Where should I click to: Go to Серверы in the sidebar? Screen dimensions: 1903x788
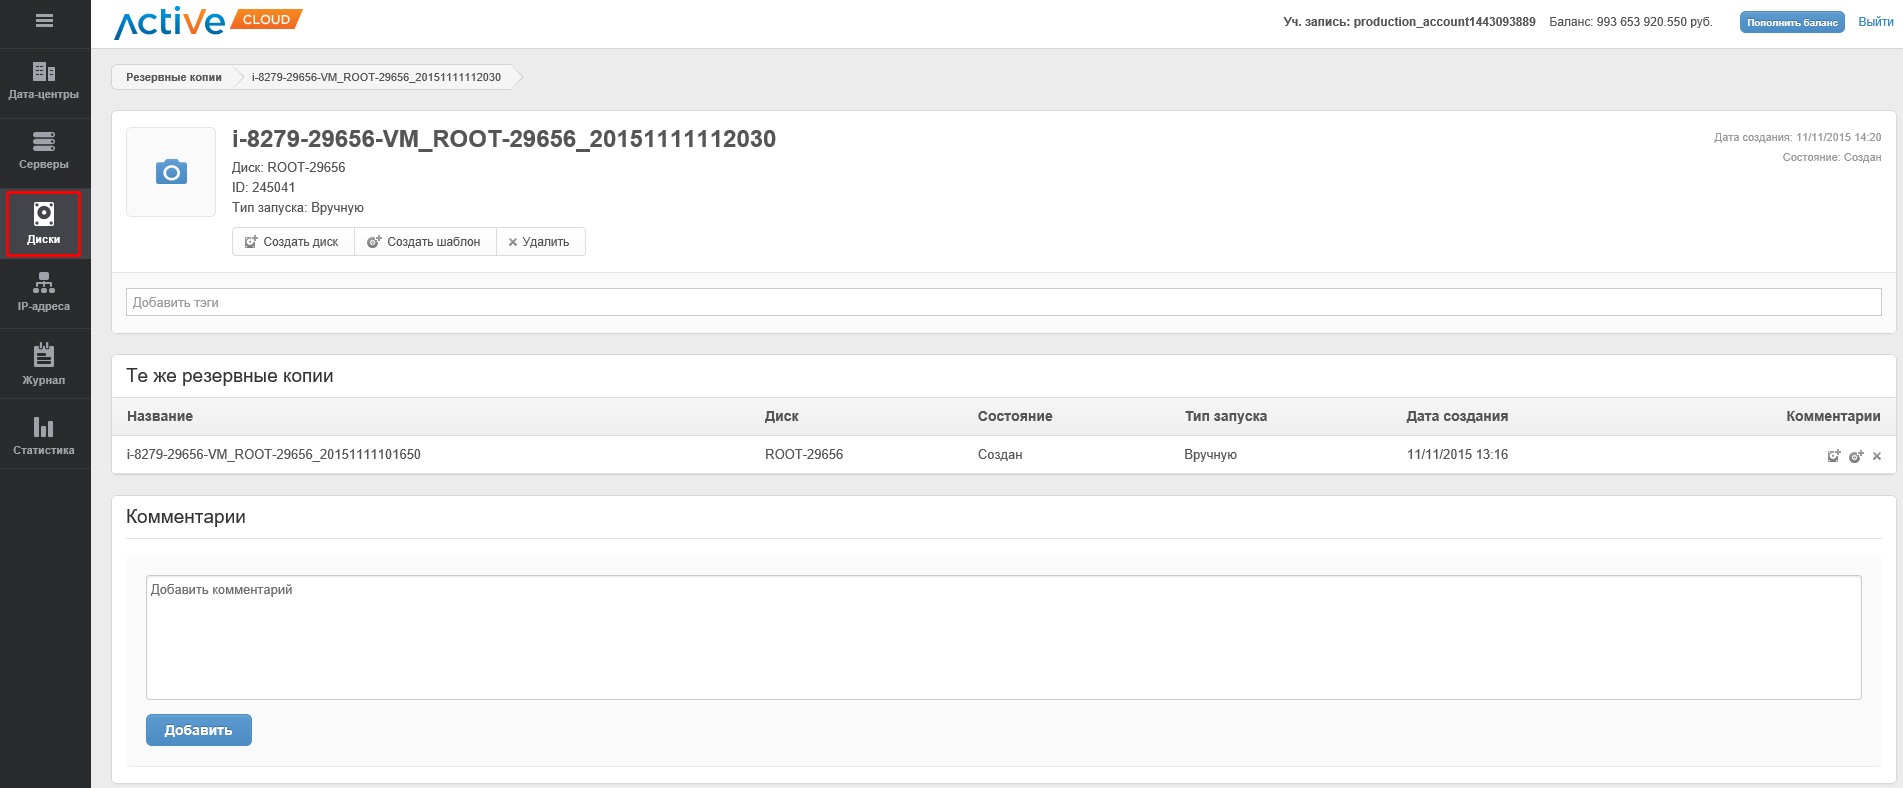44,151
